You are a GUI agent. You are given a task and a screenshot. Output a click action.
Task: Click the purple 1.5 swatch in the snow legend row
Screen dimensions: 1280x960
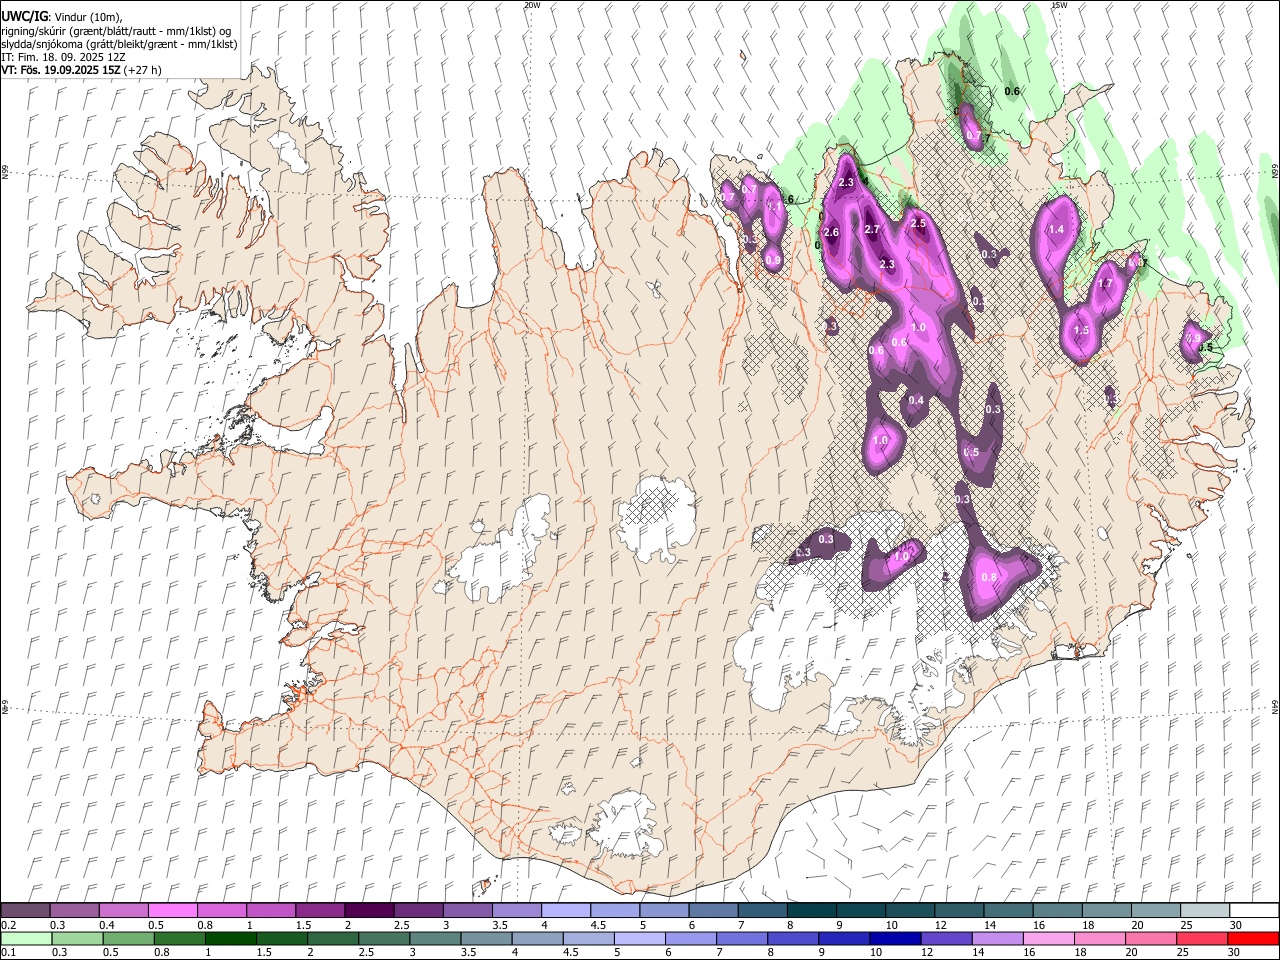pyautogui.click(x=320, y=911)
